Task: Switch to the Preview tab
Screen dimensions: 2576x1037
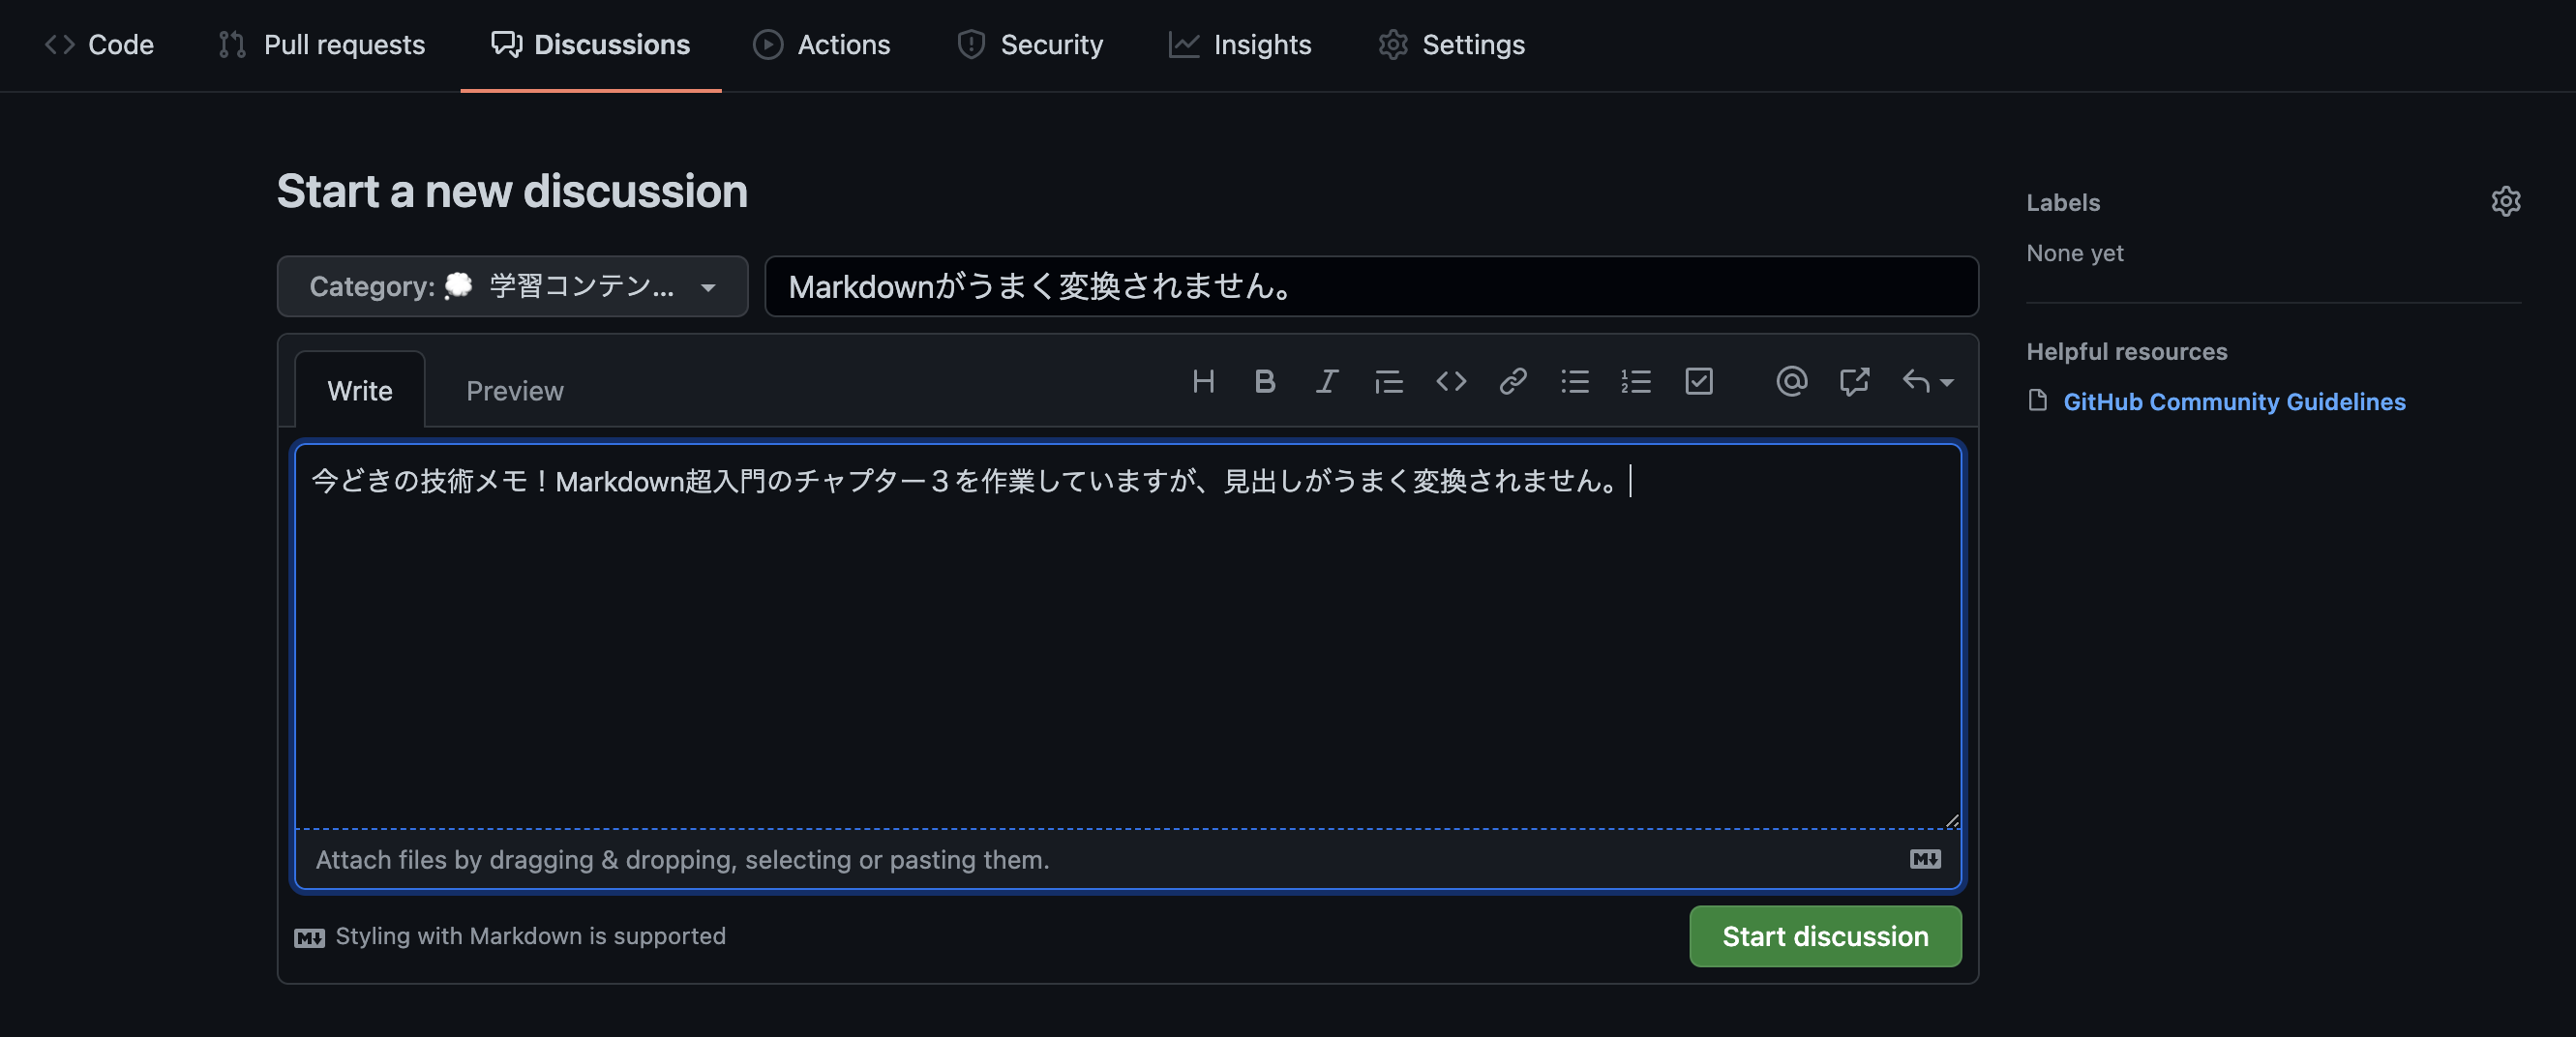Action: click(x=514, y=390)
